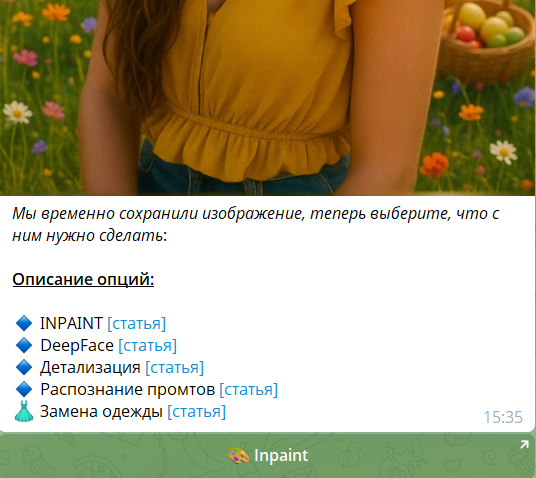Open the photo of woman in yellow blouse
Viewport: 536px width, 478px height.
click(267, 98)
